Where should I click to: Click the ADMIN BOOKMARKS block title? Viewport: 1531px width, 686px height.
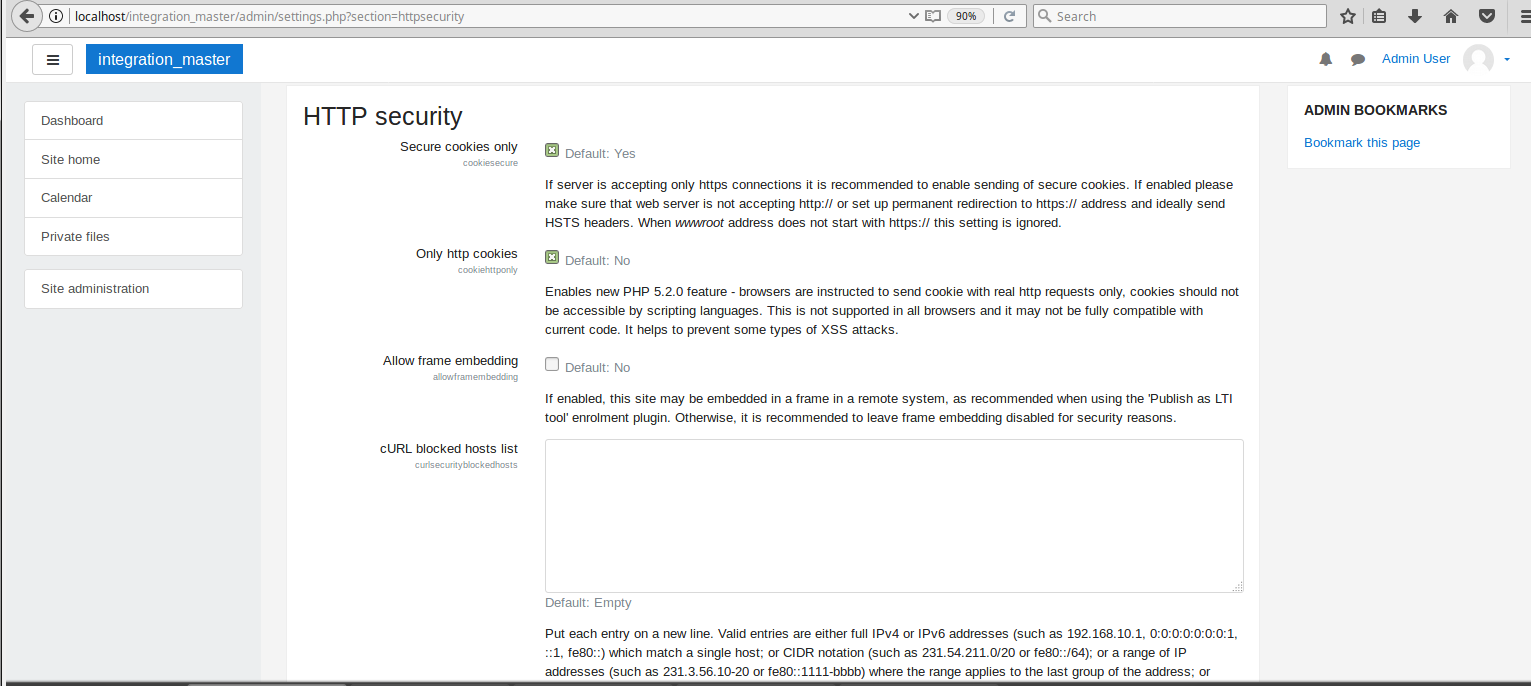click(1376, 110)
